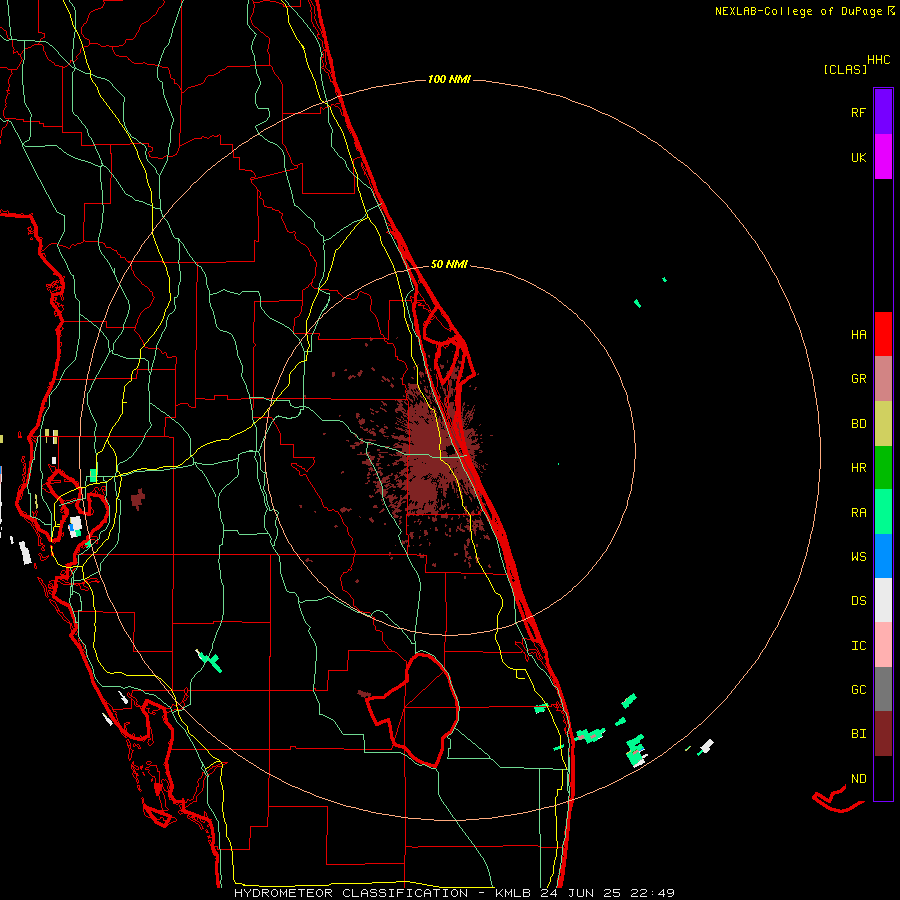Viewport: 900px width, 900px height.
Task: Click the 'UK' legend label
Action: pos(858,157)
